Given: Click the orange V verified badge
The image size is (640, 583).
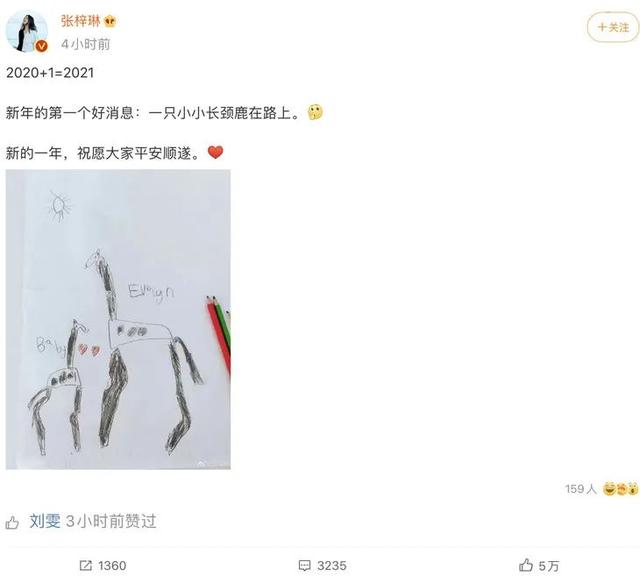Looking at the screenshot, I should click(41, 46).
